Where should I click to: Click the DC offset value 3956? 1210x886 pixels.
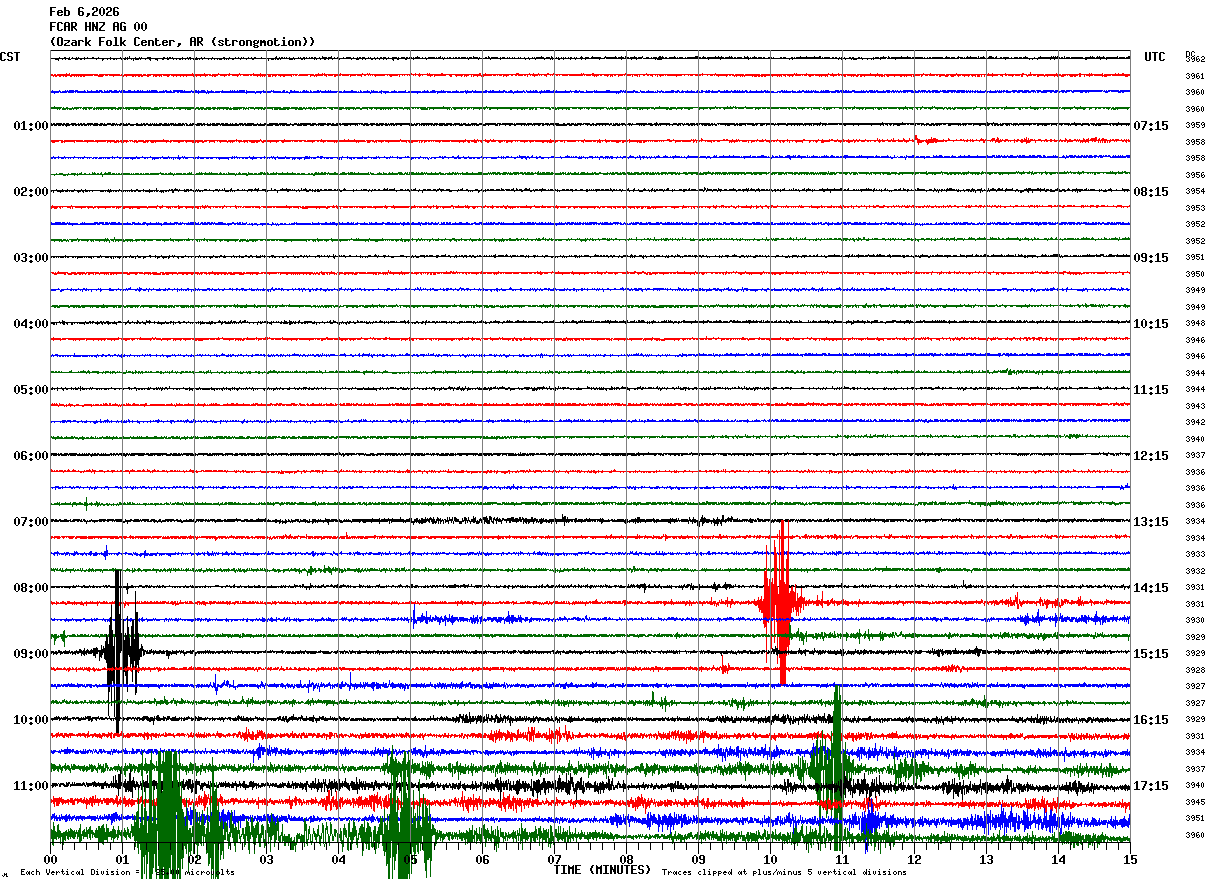point(1195,175)
